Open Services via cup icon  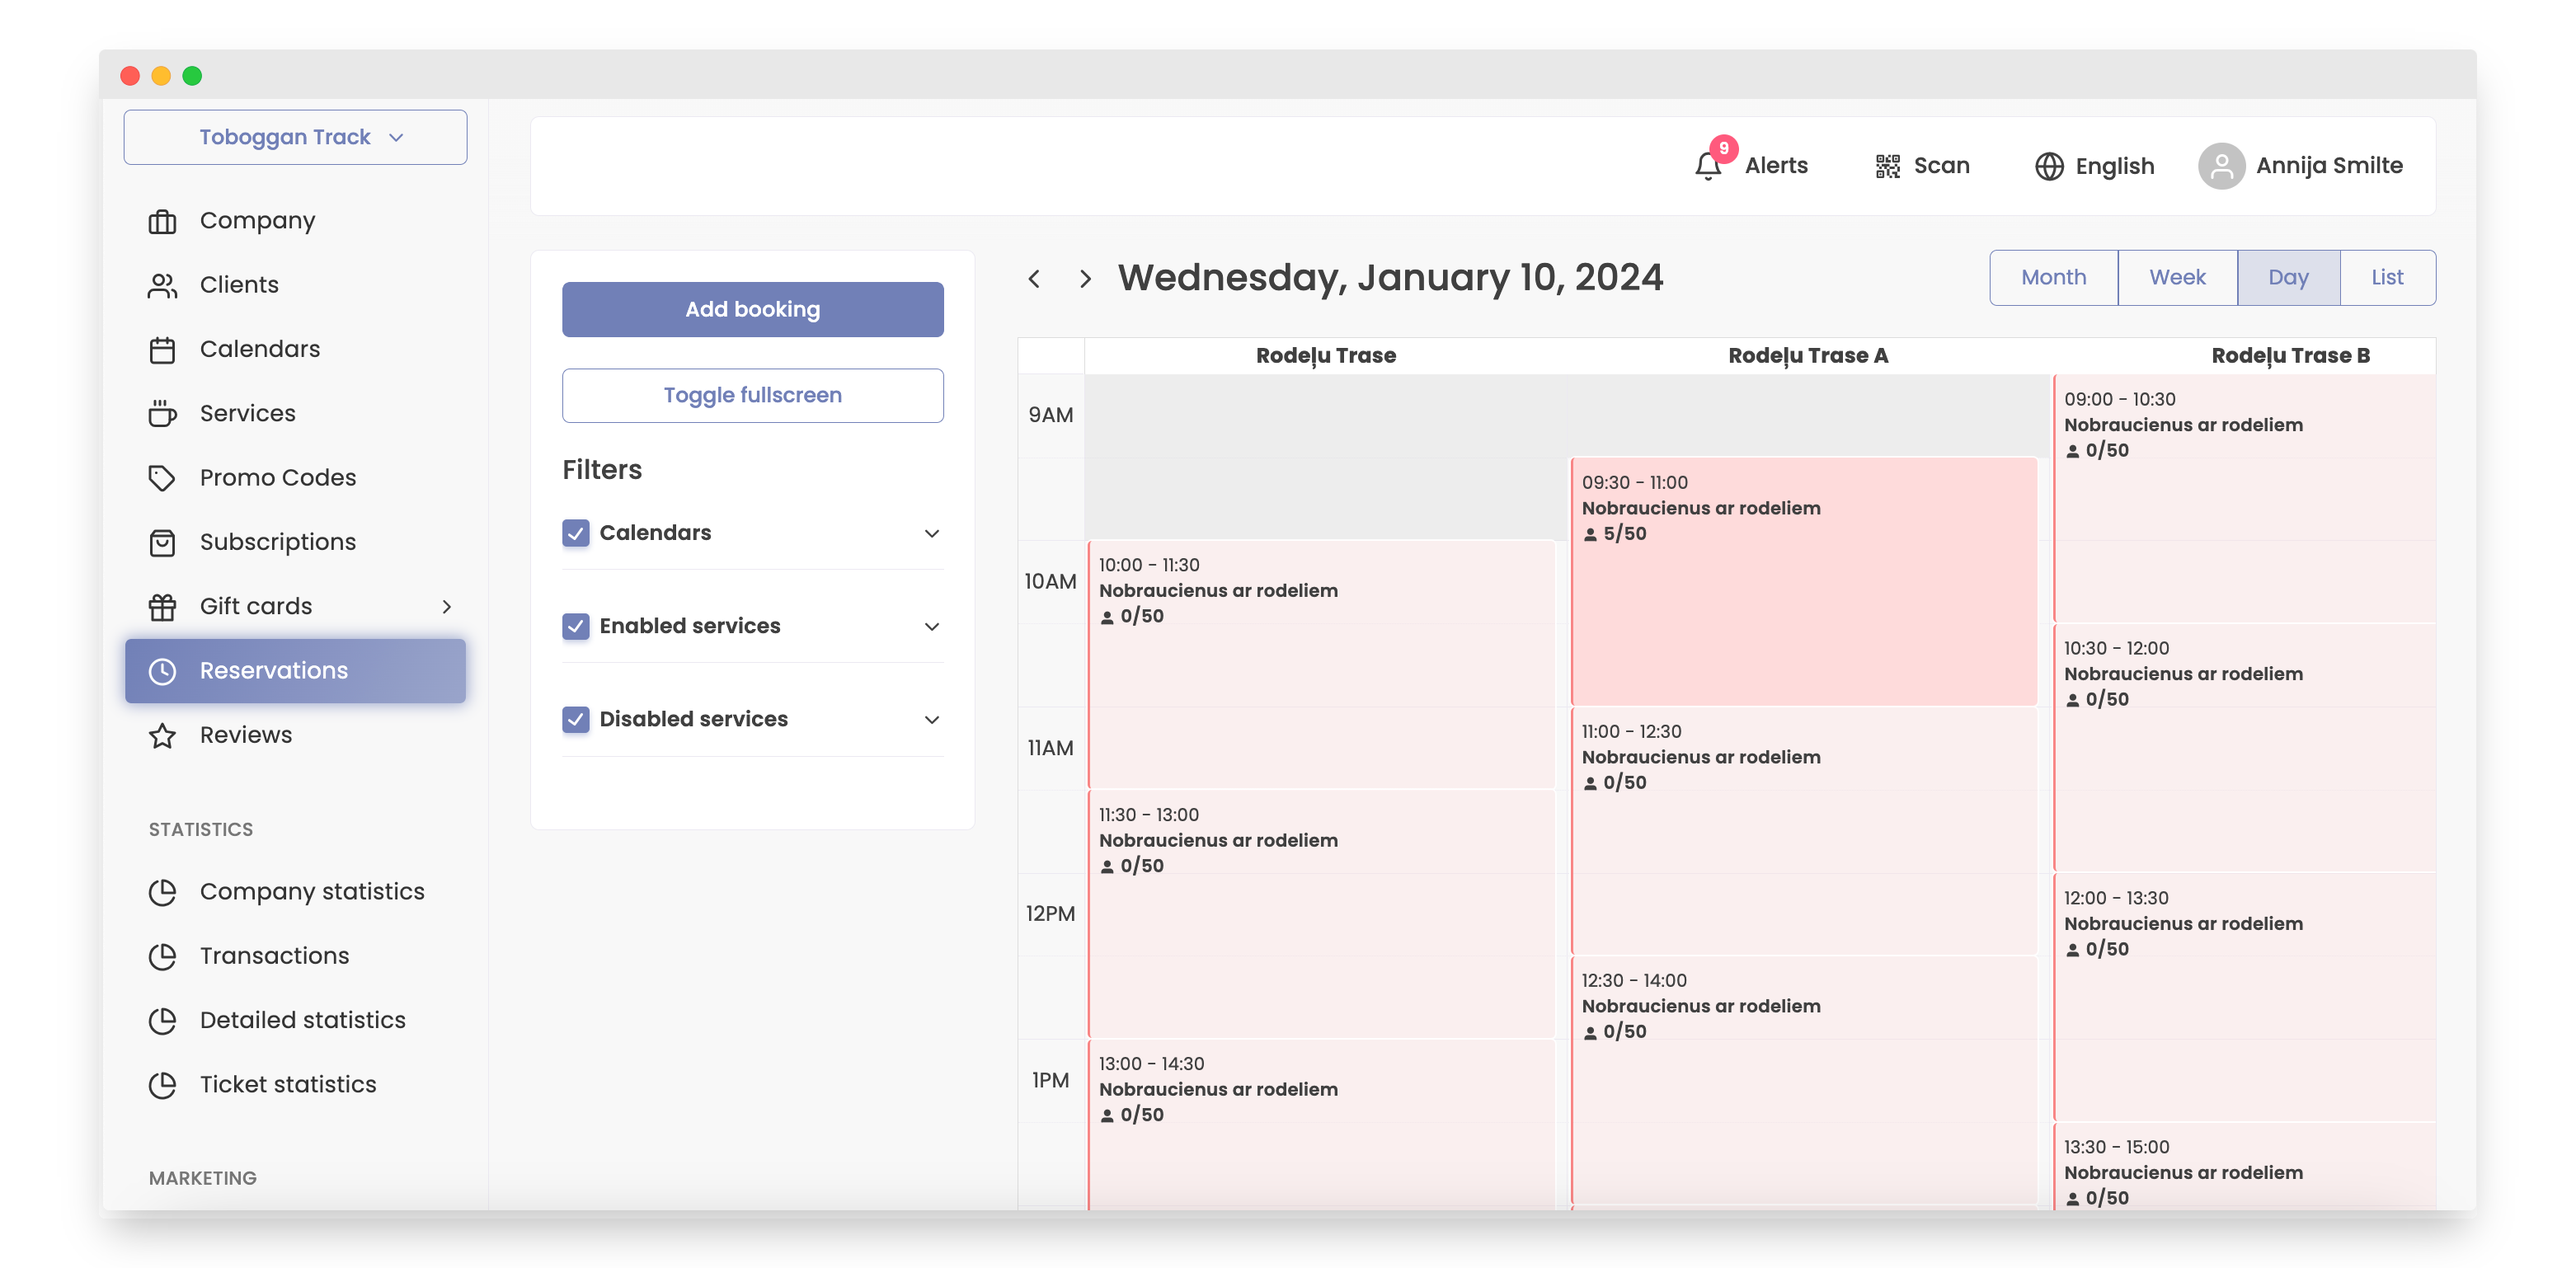pos(162,414)
